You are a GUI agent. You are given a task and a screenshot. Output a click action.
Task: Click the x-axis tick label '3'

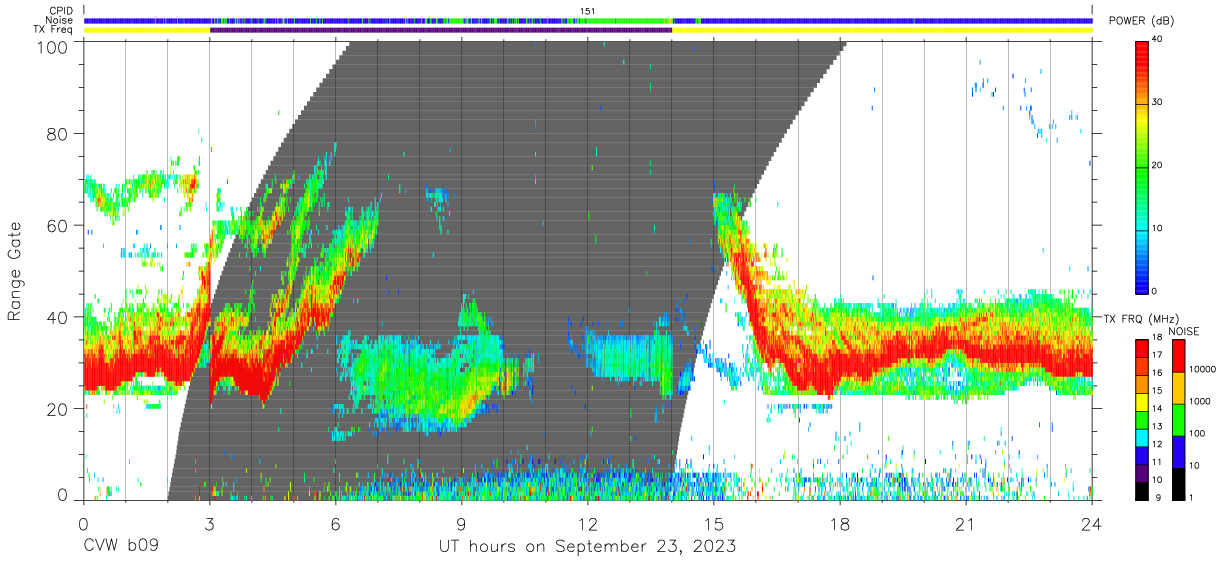pyautogui.click(x=209, y=523)
